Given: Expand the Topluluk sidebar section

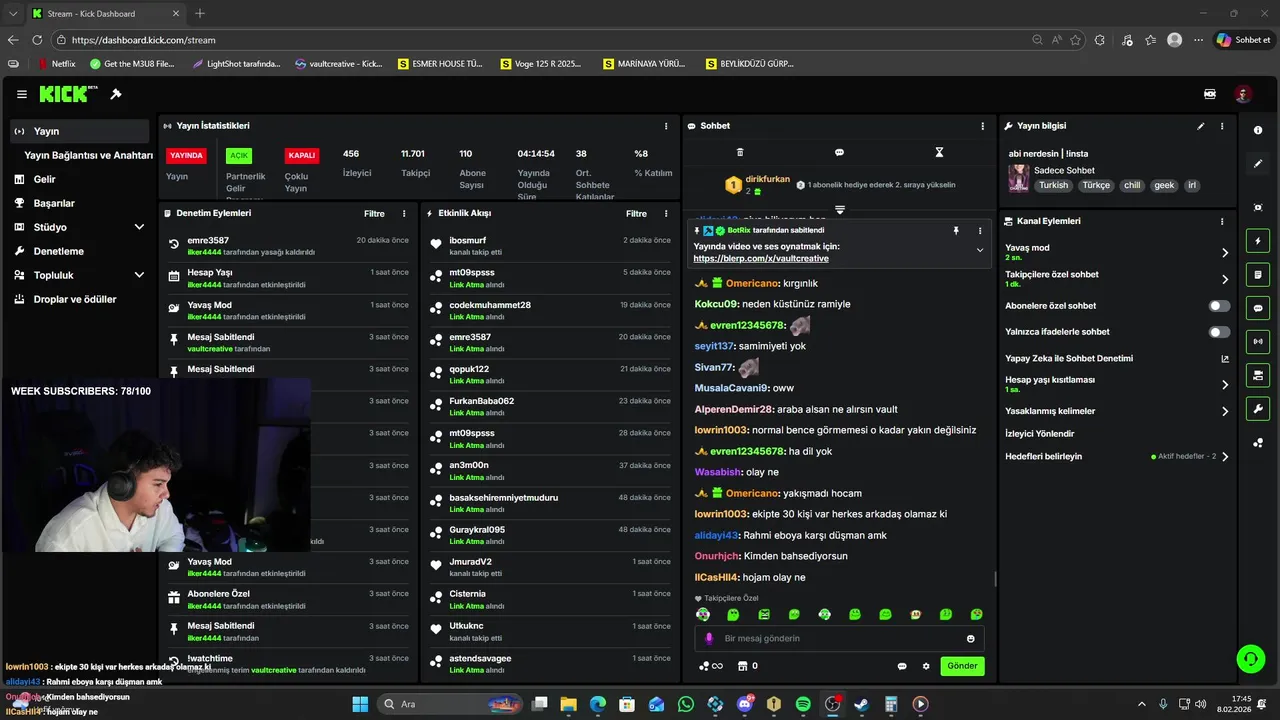Looking at the screenshot, I should [139, 275].
